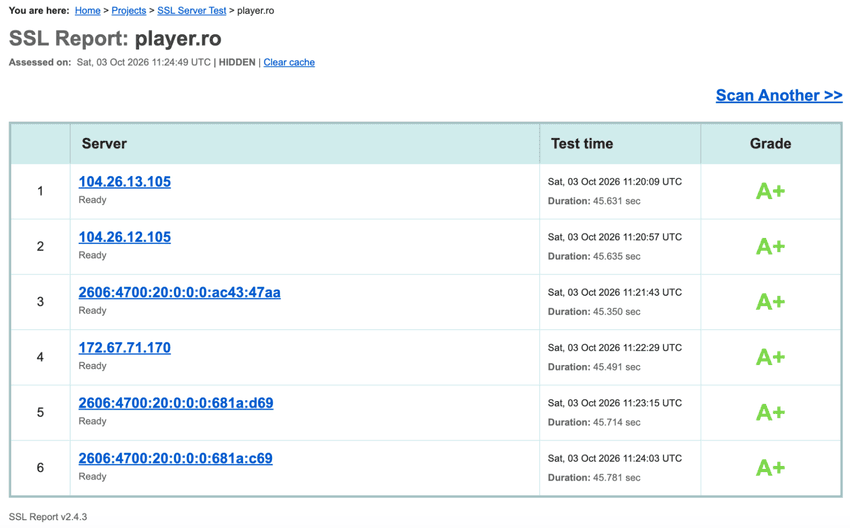
Task: Click the Clear cache link
Action: pyautogui.click(x=289, y=62)
